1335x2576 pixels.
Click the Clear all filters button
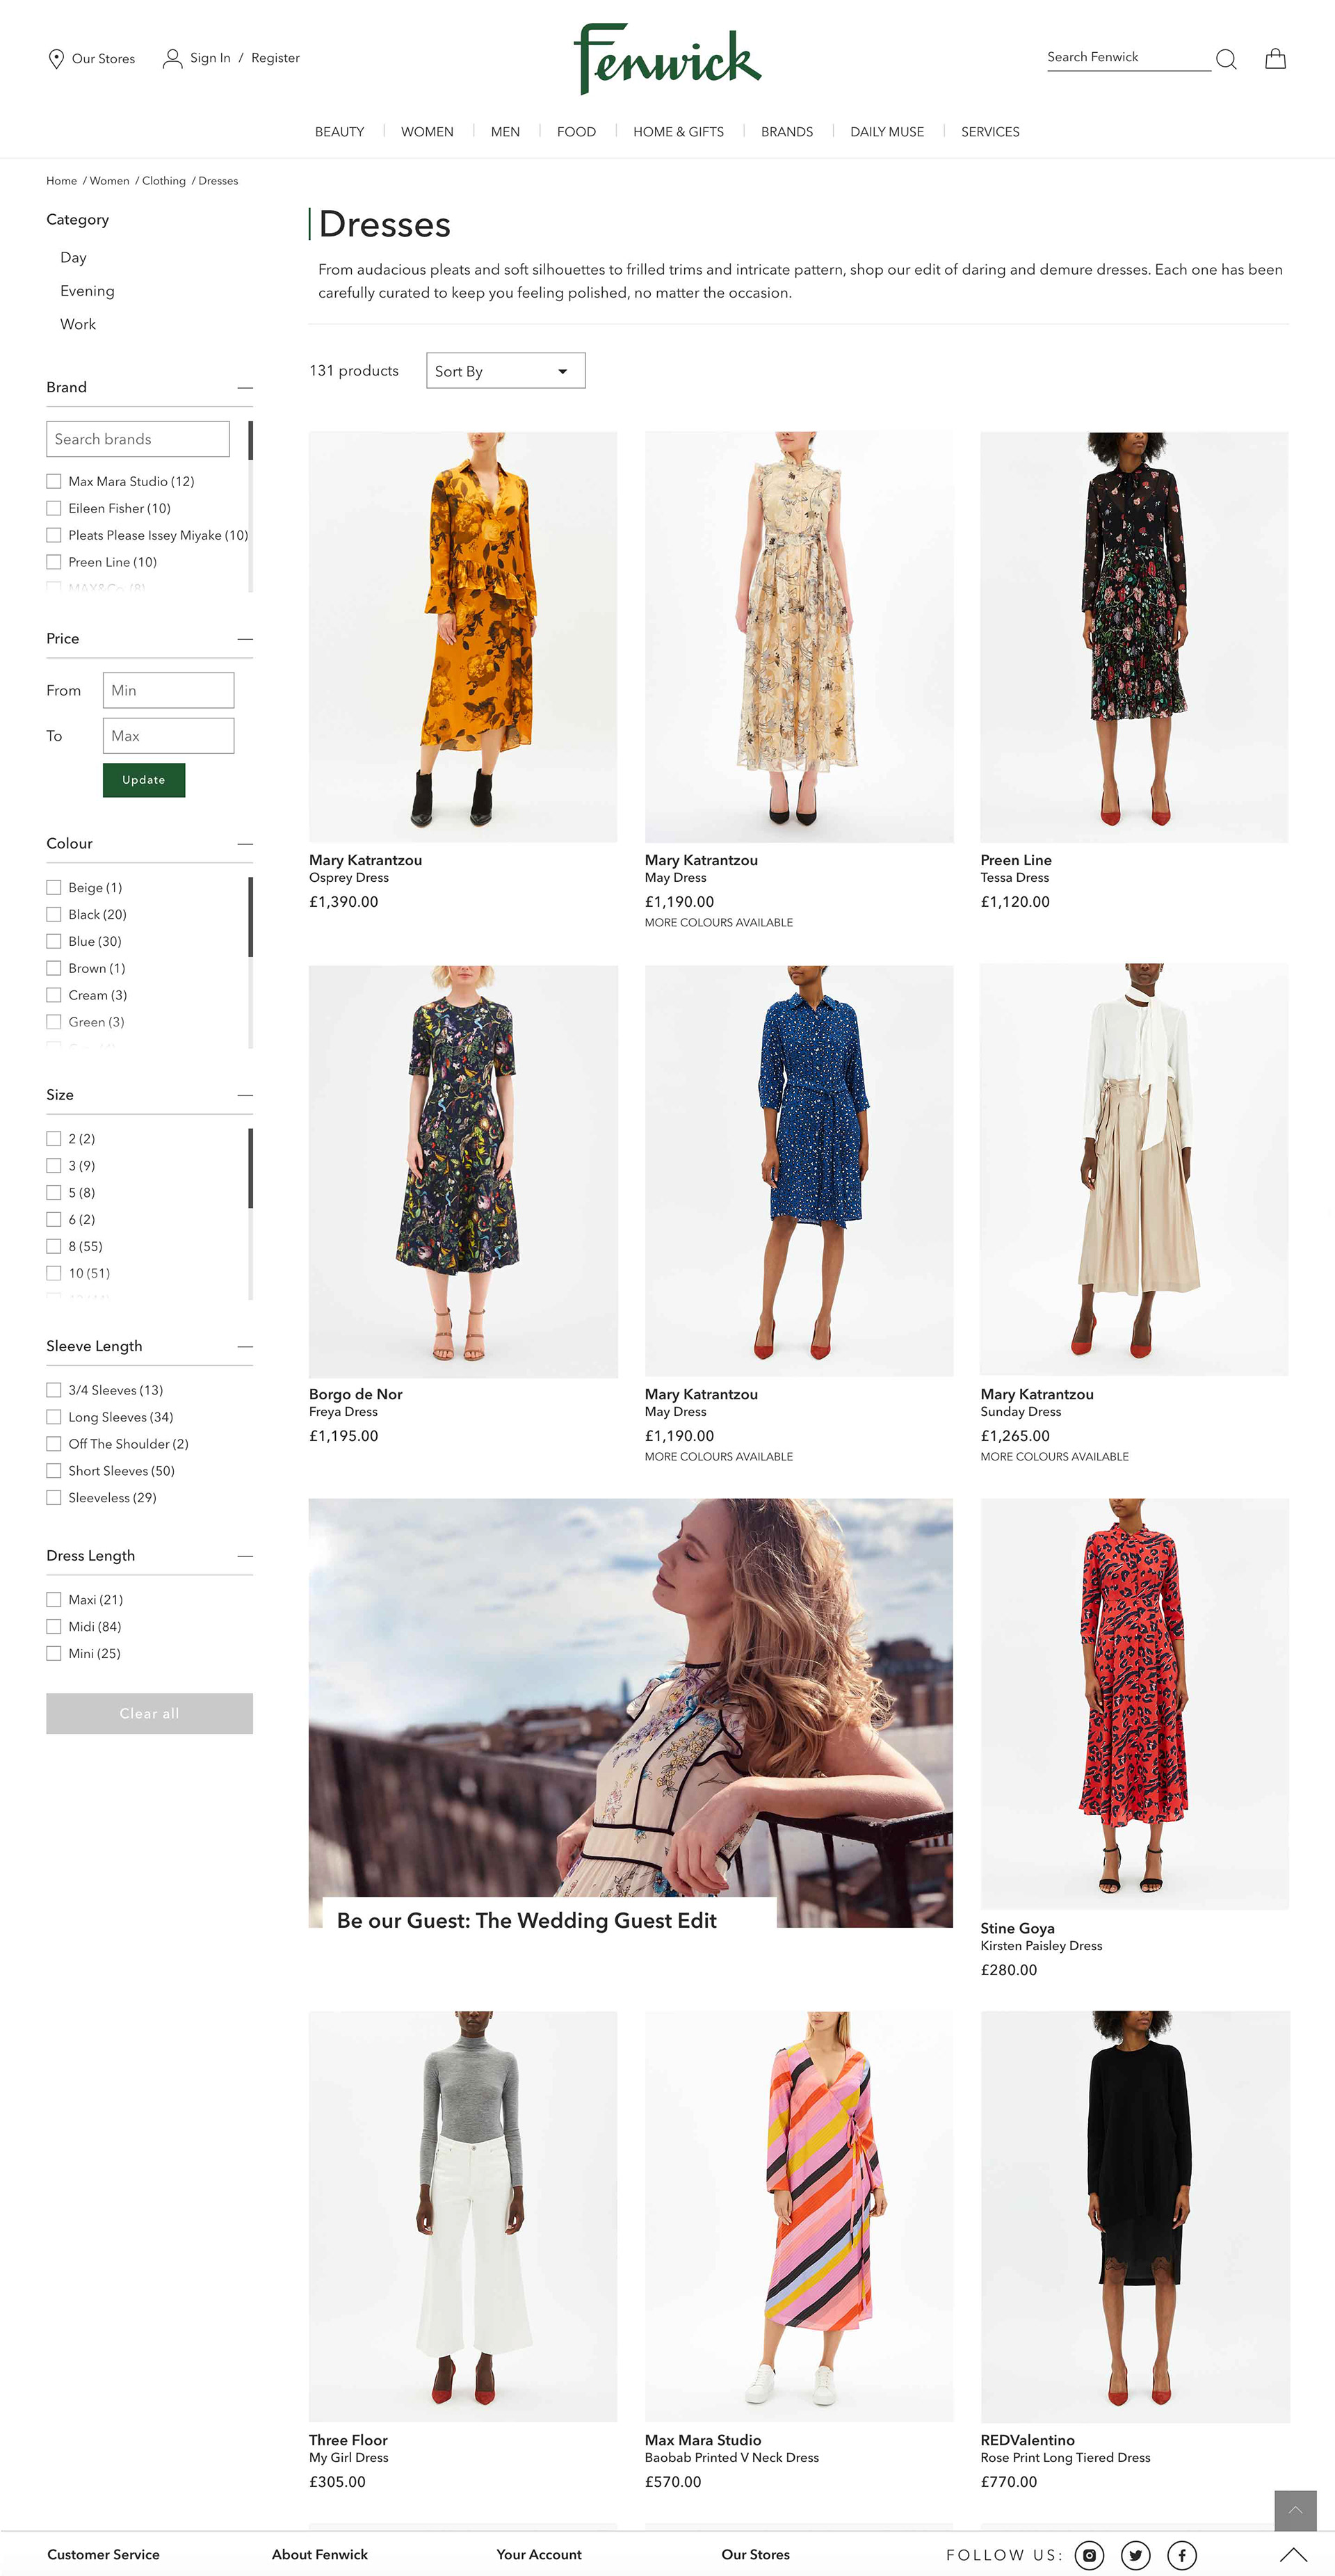click(149, 1713)
